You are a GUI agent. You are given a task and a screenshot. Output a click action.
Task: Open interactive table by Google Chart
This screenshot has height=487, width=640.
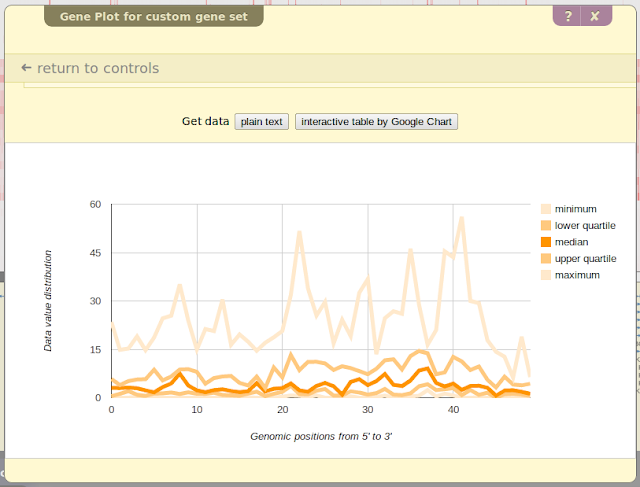click(376, 122)
